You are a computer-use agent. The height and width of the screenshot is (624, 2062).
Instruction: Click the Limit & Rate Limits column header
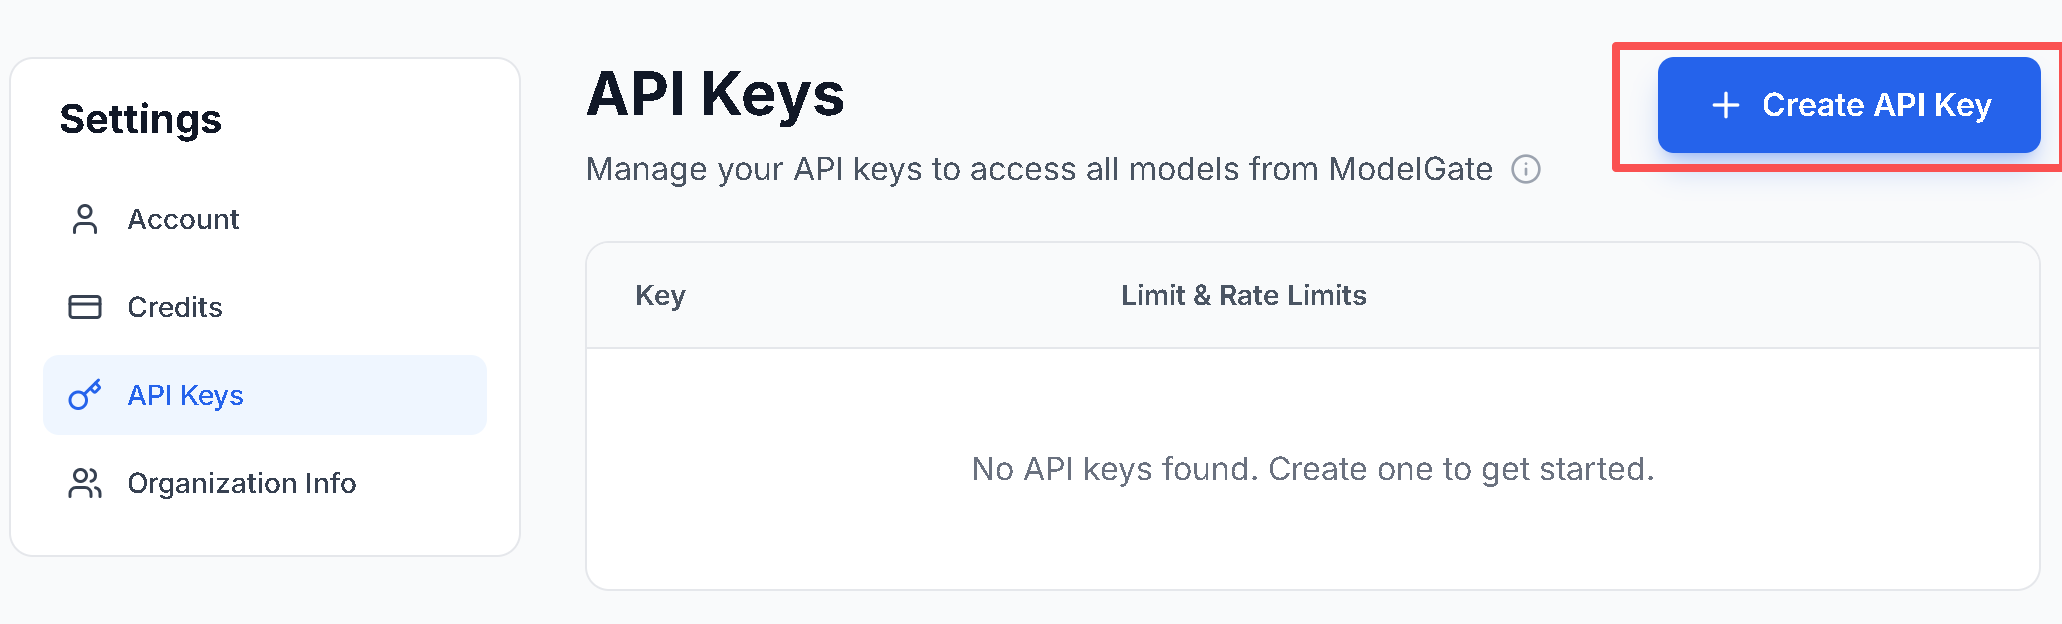tap(1242, 295)
